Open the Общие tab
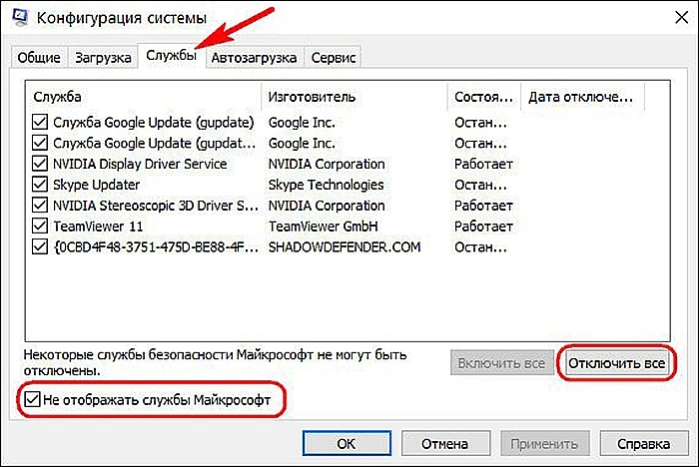 point(39,57)
